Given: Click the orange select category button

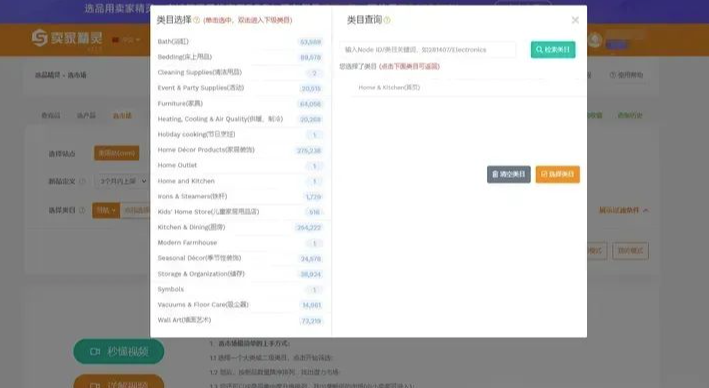Looking at the screenshot, I should [x=558, y=174].
